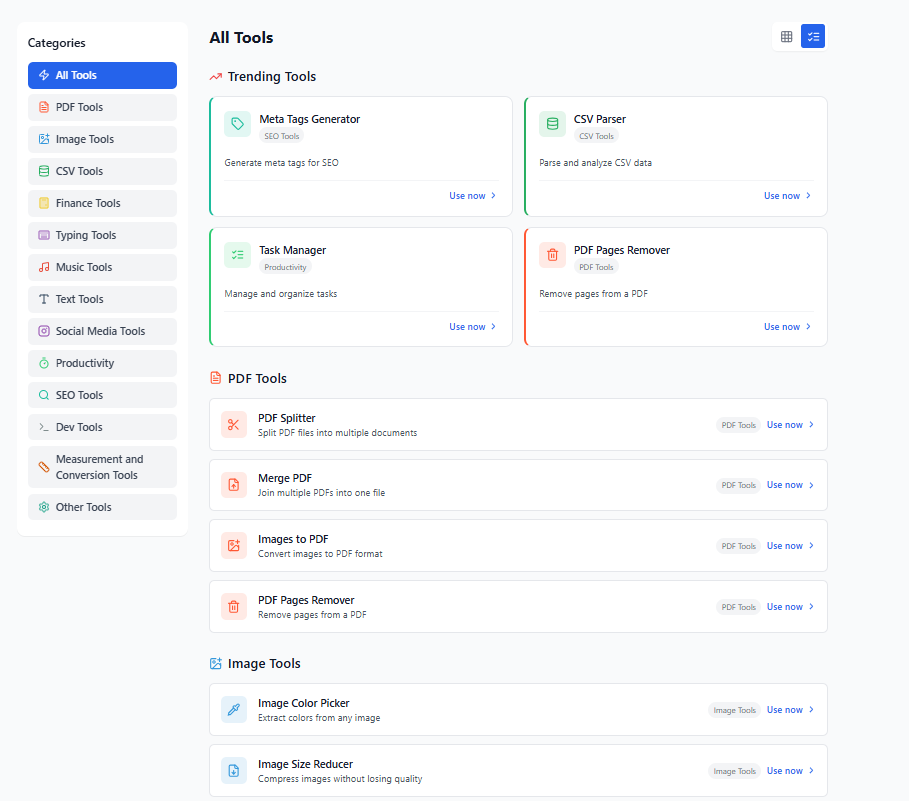Select the All Tools category
This screenshot has width=909, height=801.
click(103, 75)
